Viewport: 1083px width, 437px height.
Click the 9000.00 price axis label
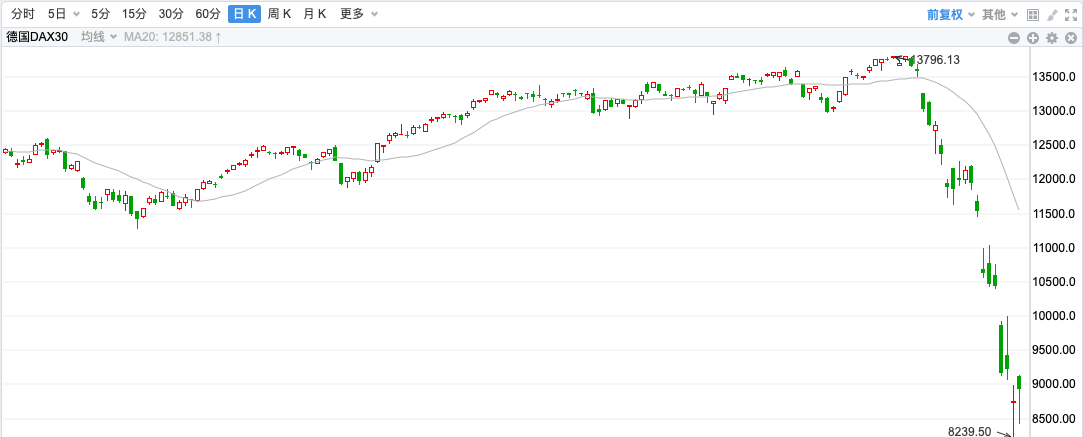point(1054,385)
